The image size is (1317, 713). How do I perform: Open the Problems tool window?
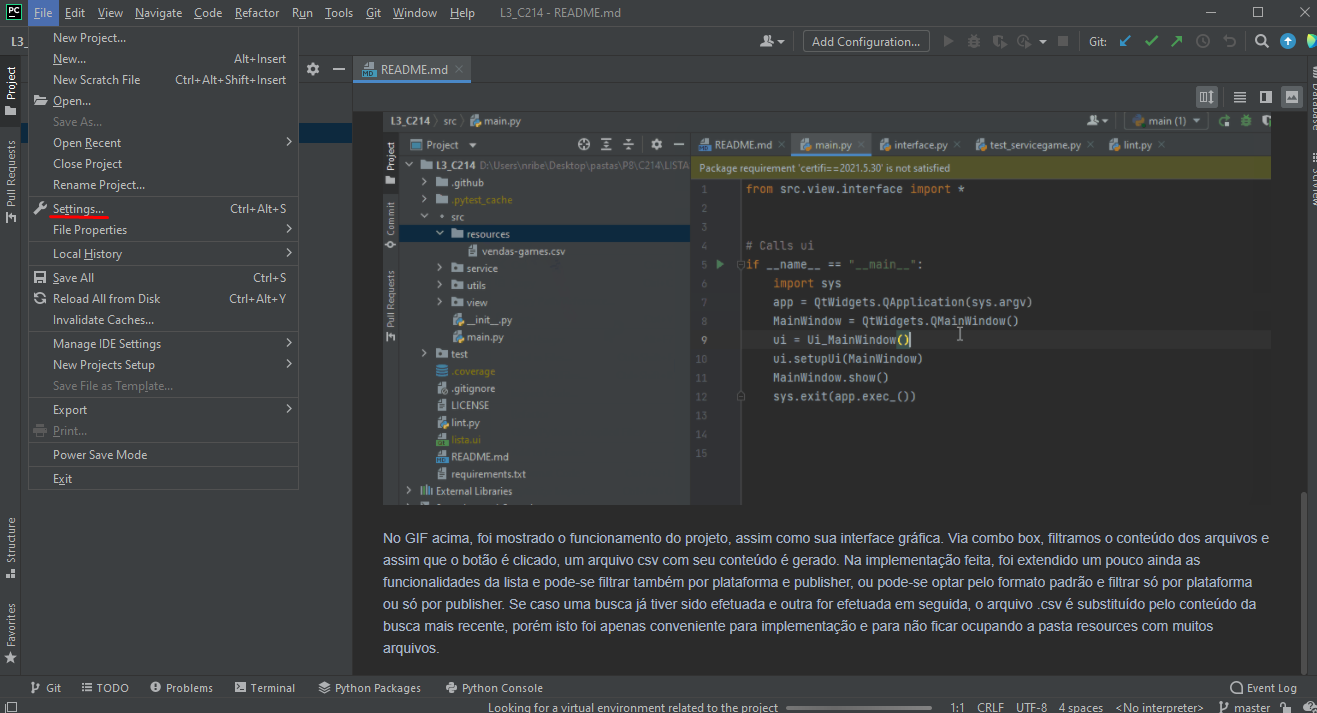click(181, 688)
